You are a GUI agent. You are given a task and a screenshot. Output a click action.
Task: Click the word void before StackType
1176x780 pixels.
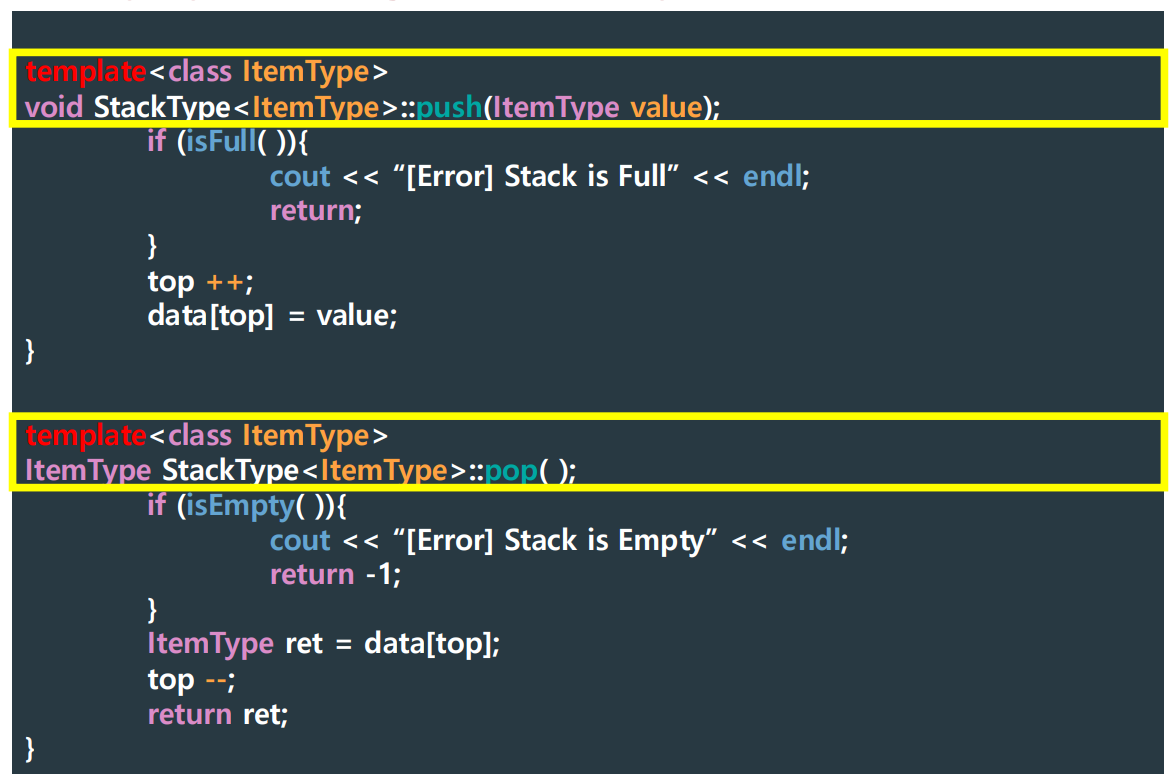(x=54, y=107)
